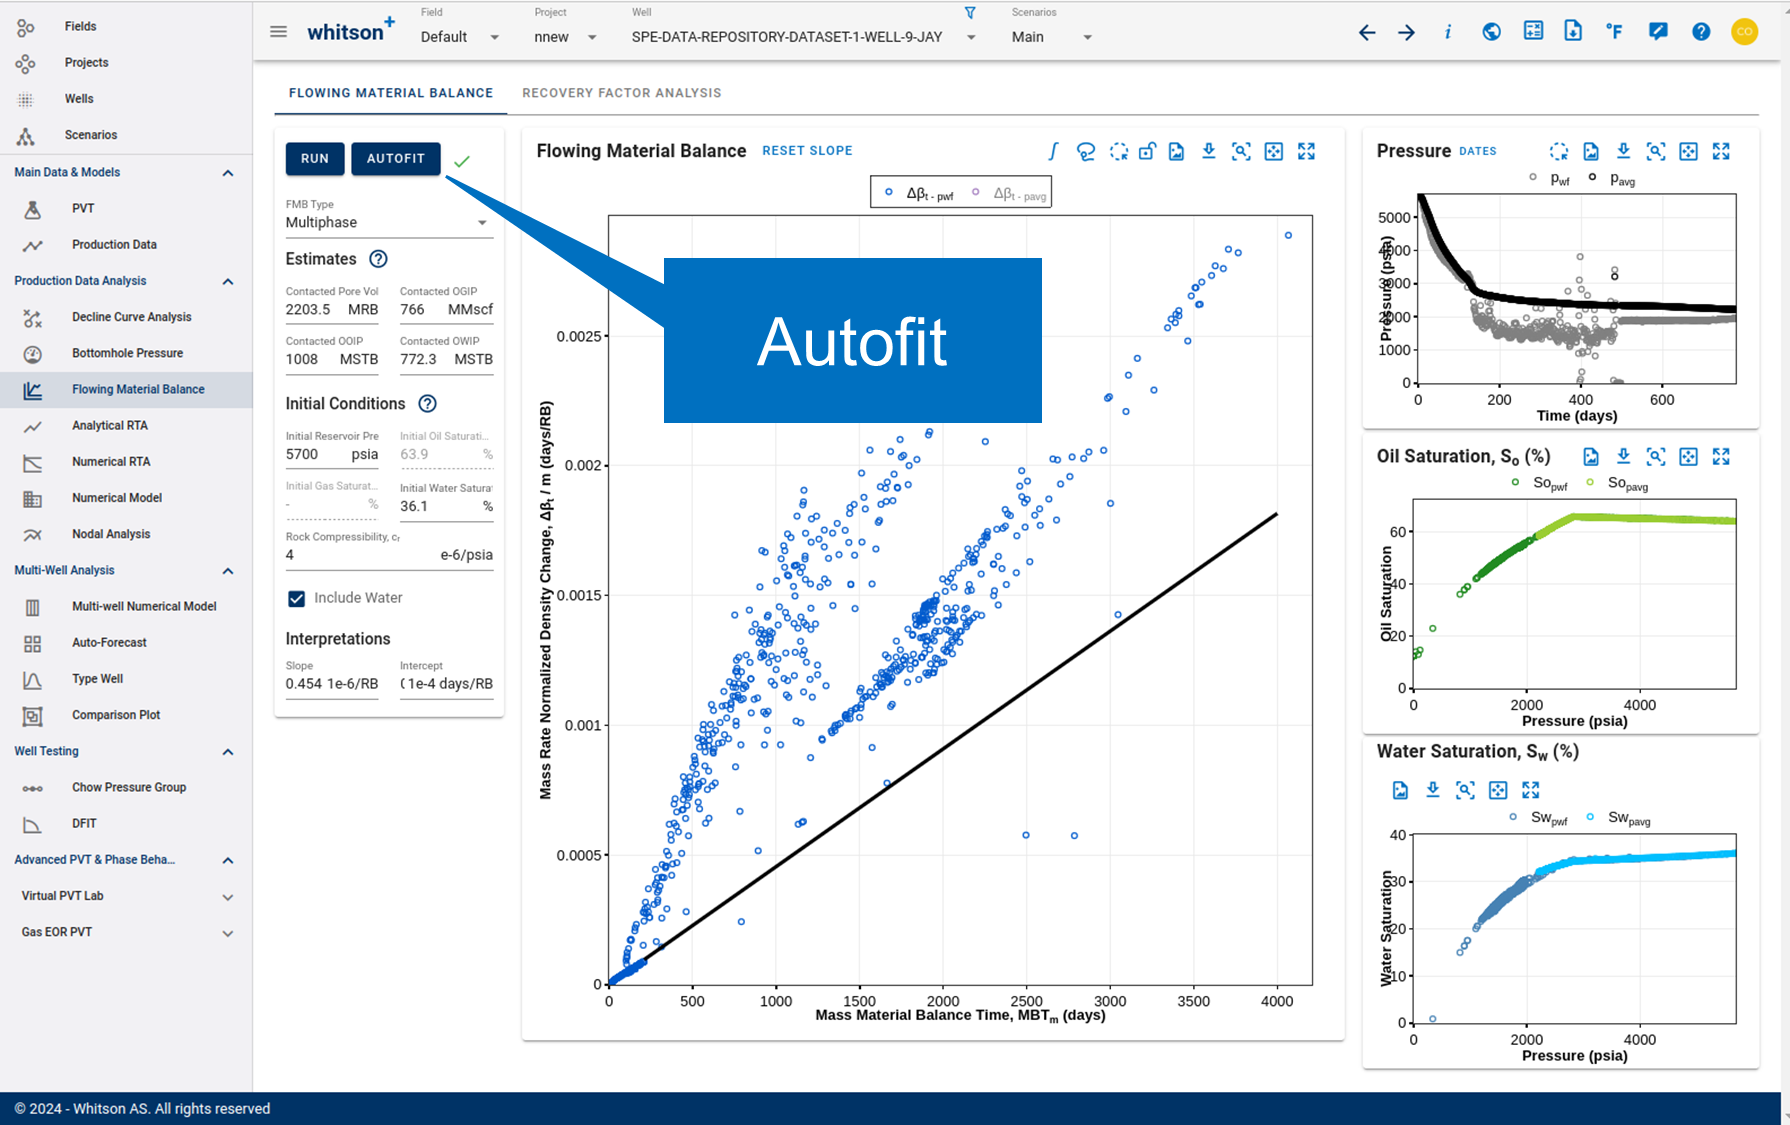Click zoom icon in Flowing Material Balance toolbar

click(1241, 151)
